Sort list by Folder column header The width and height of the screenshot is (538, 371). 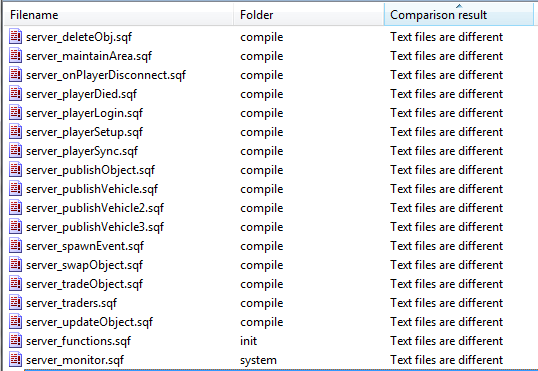click(x=308, y=15)
